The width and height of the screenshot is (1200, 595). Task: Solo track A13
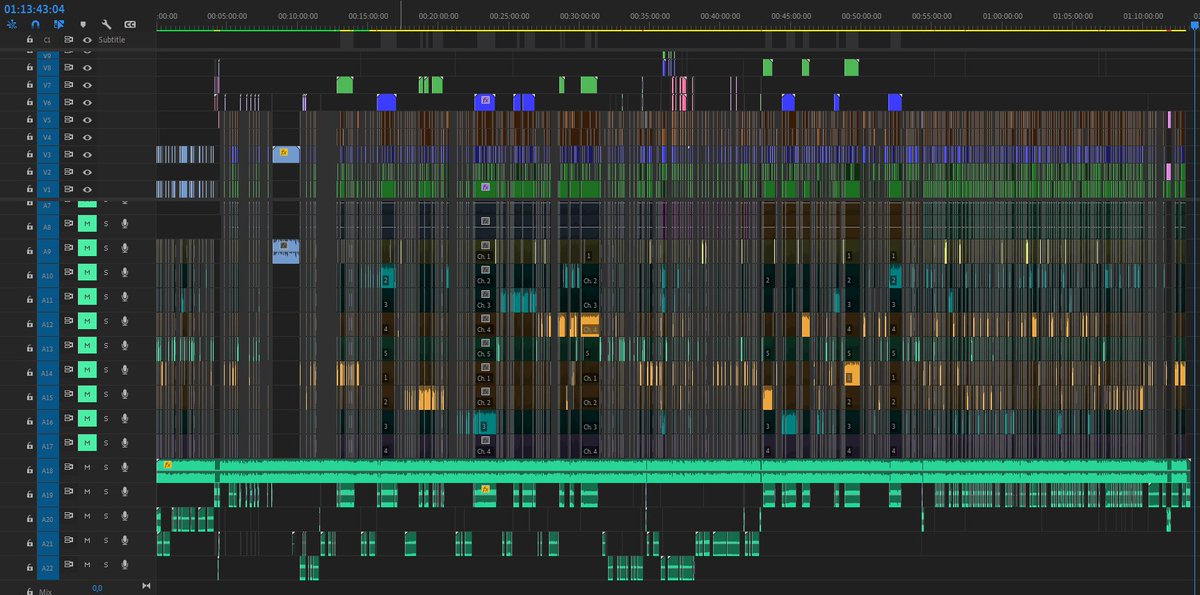click(106, 347)
